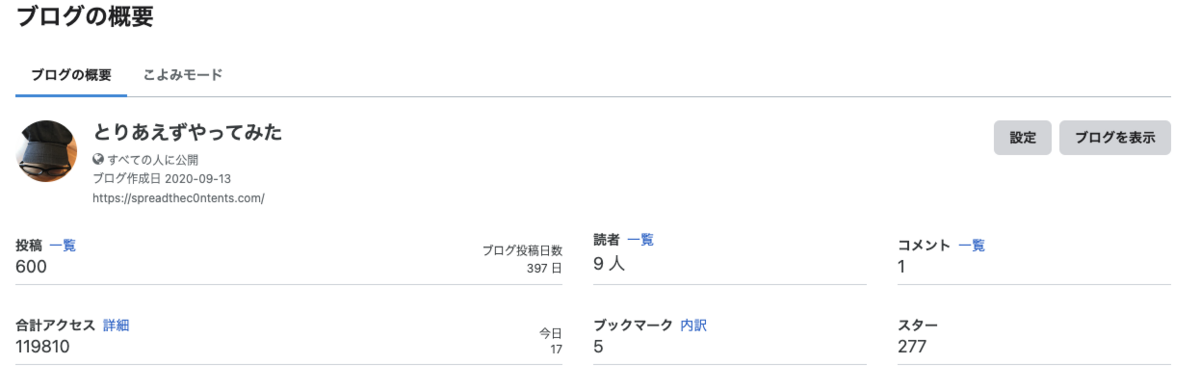
Task: Select the ブログの概要 tab
Action: tap(71, 75)
